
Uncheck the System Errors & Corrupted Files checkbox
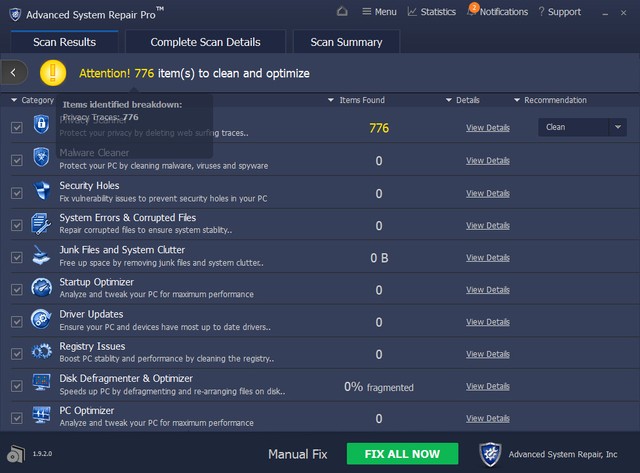coord(17,225)
